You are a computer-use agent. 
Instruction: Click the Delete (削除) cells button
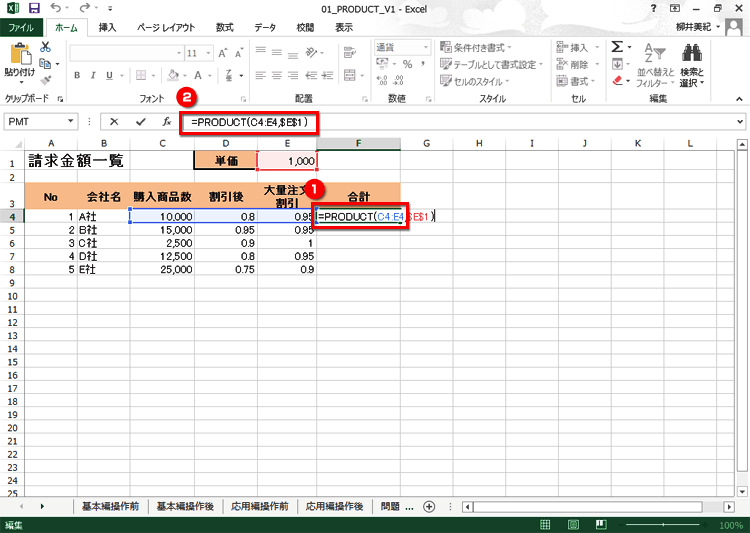[x=578, y=64]
